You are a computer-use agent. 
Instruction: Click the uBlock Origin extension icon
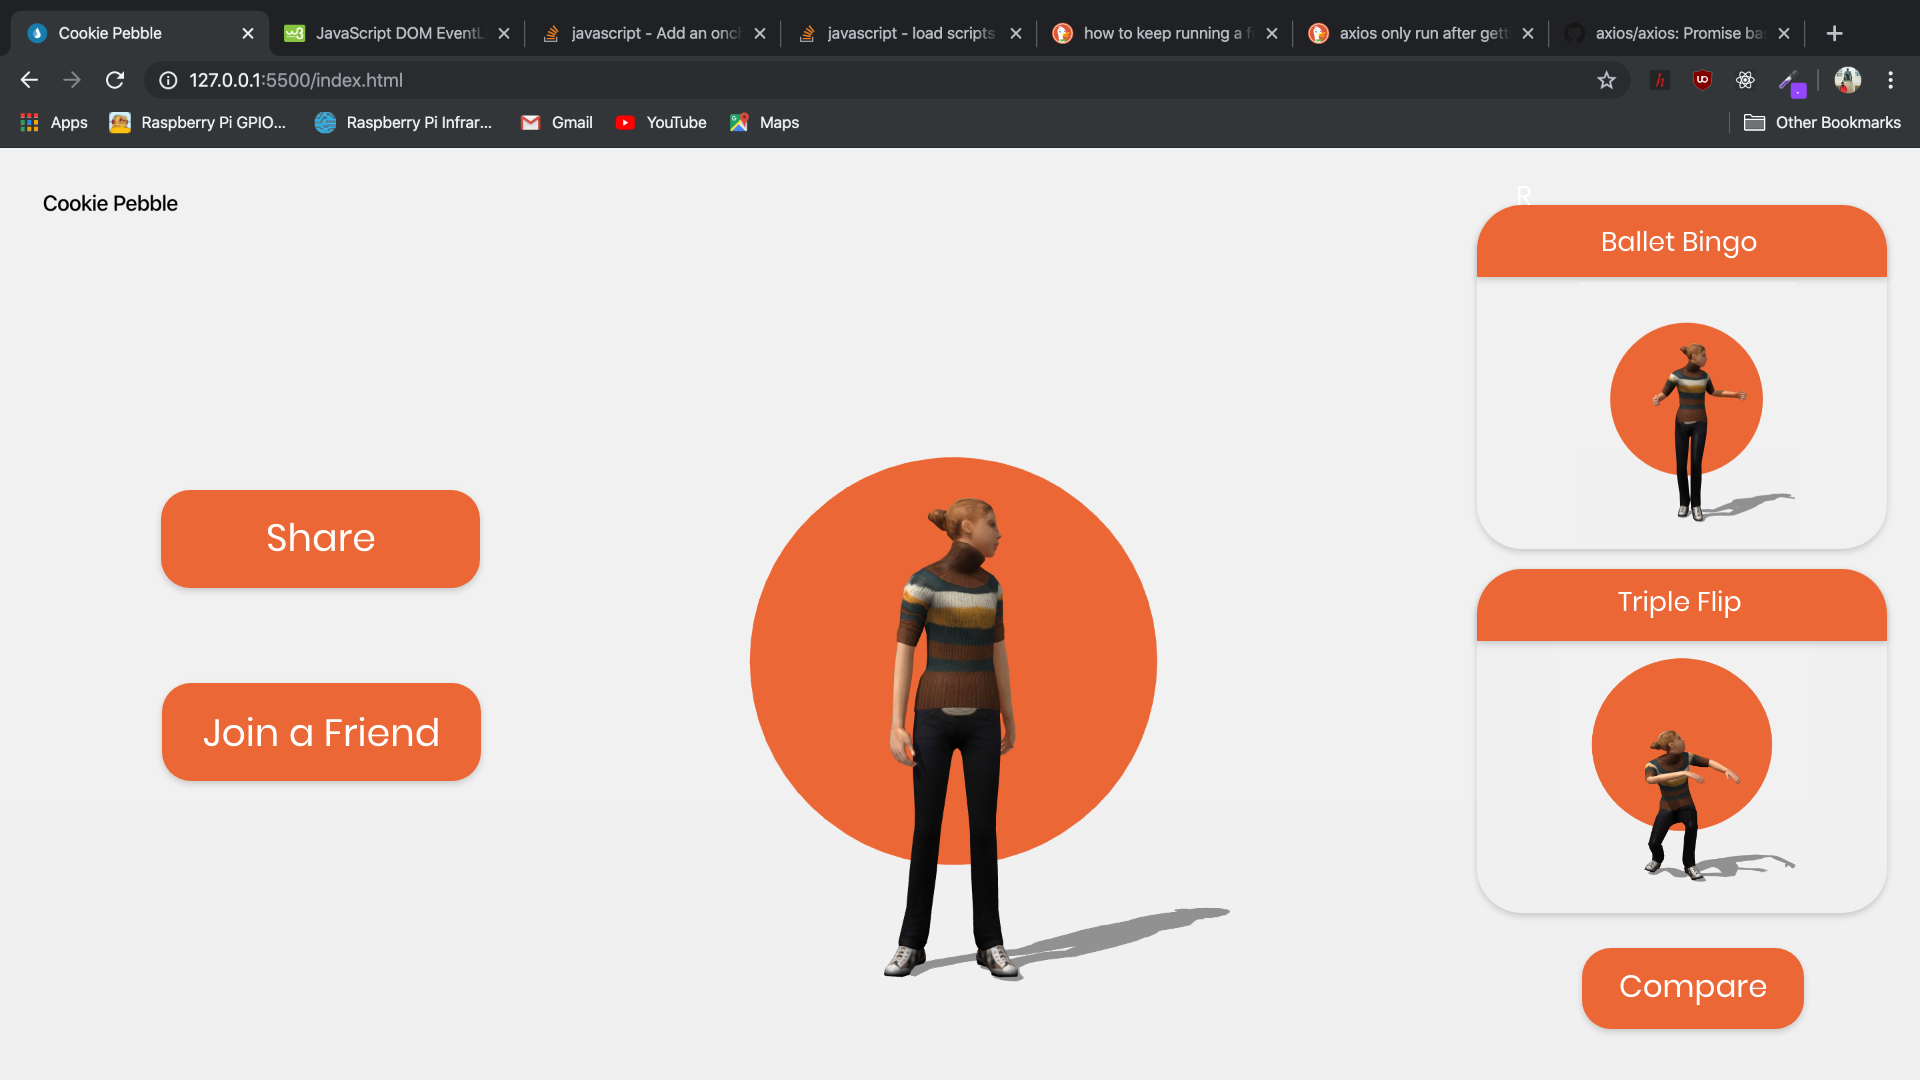[x=1702, y=80]
